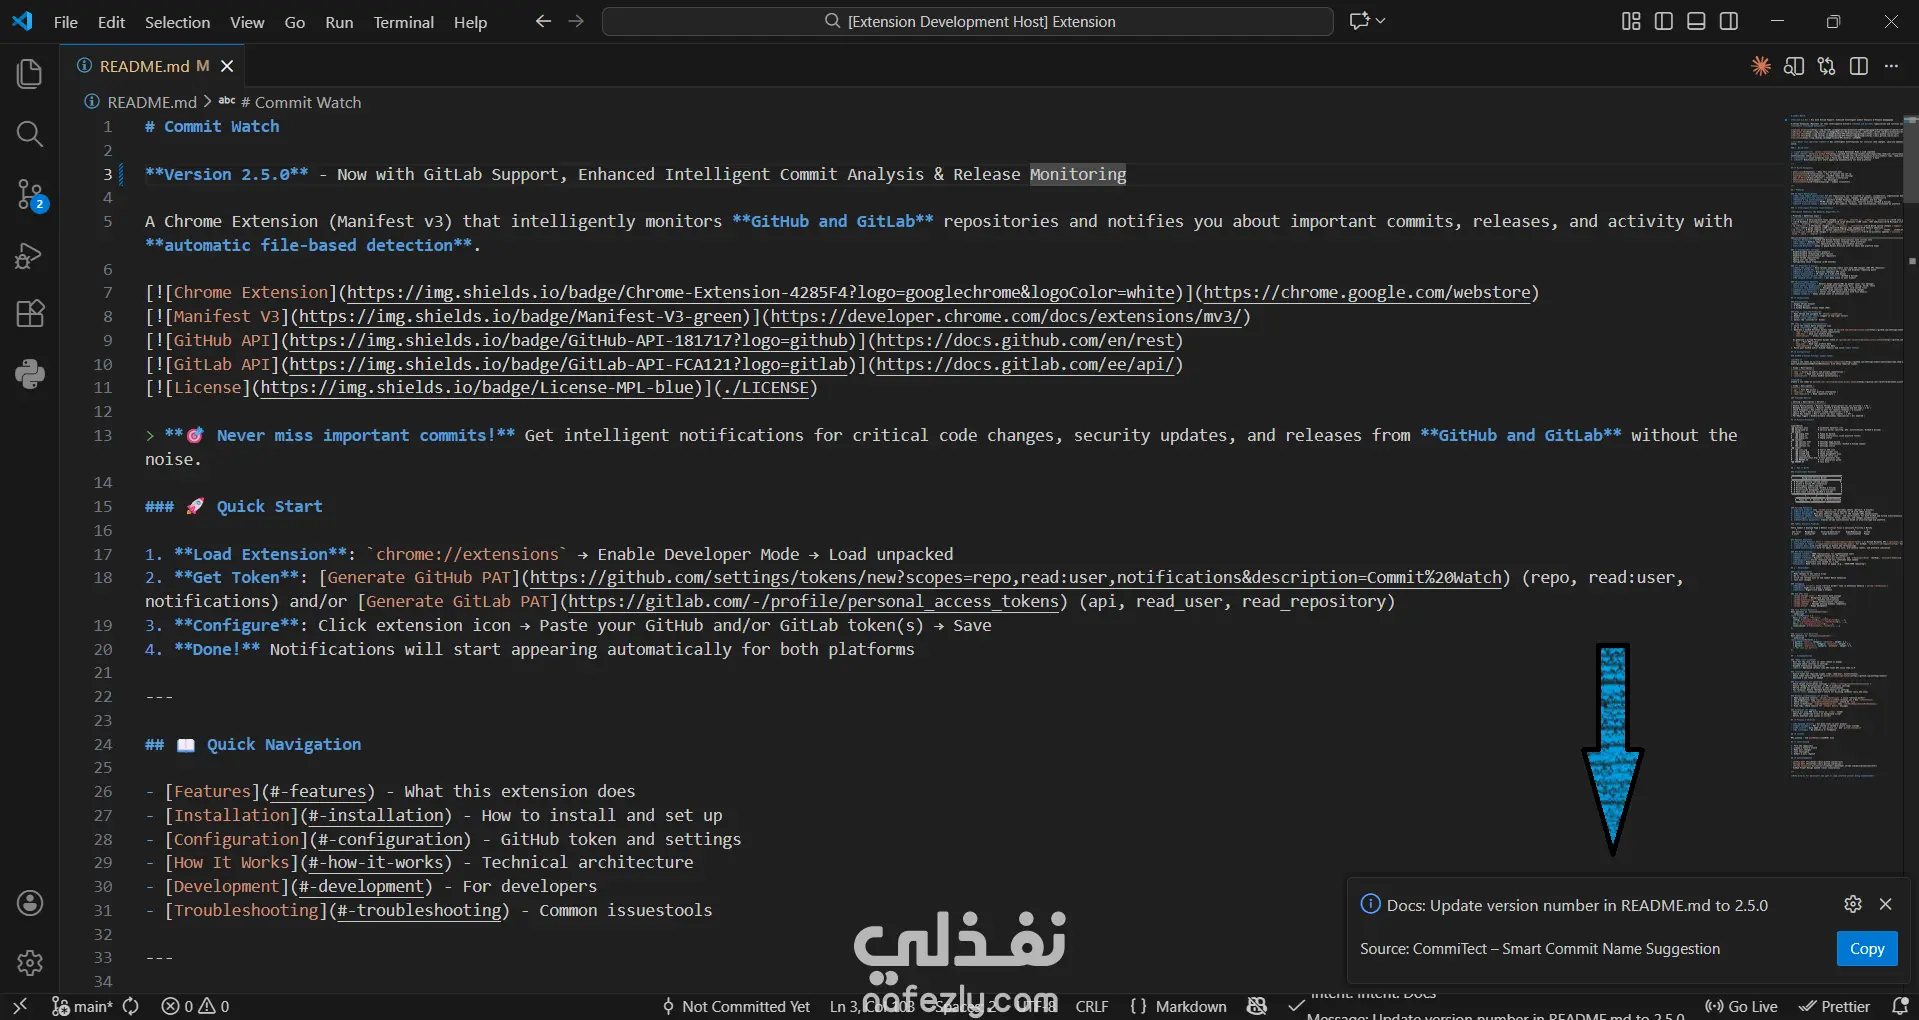1919x1020 pixels.
Task: Open the remote window indicator
Action: (x=20, y=1006)
